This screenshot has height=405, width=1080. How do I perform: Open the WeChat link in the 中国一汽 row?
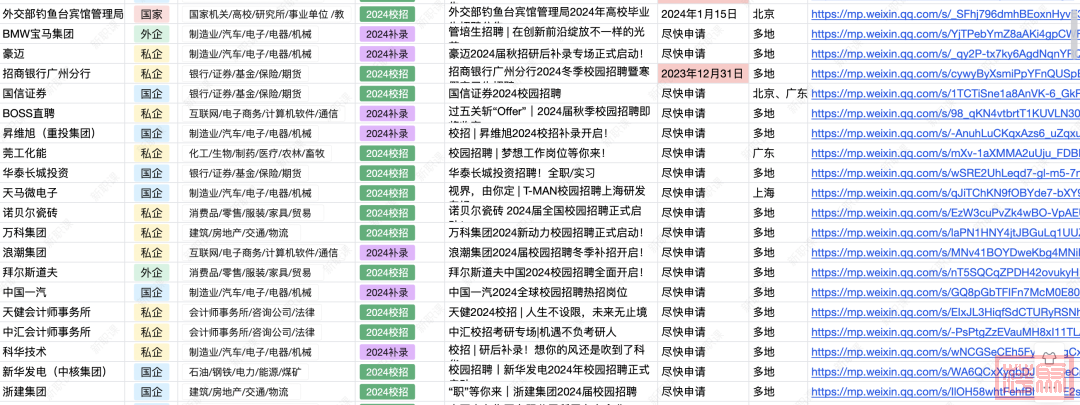(945, 292)
